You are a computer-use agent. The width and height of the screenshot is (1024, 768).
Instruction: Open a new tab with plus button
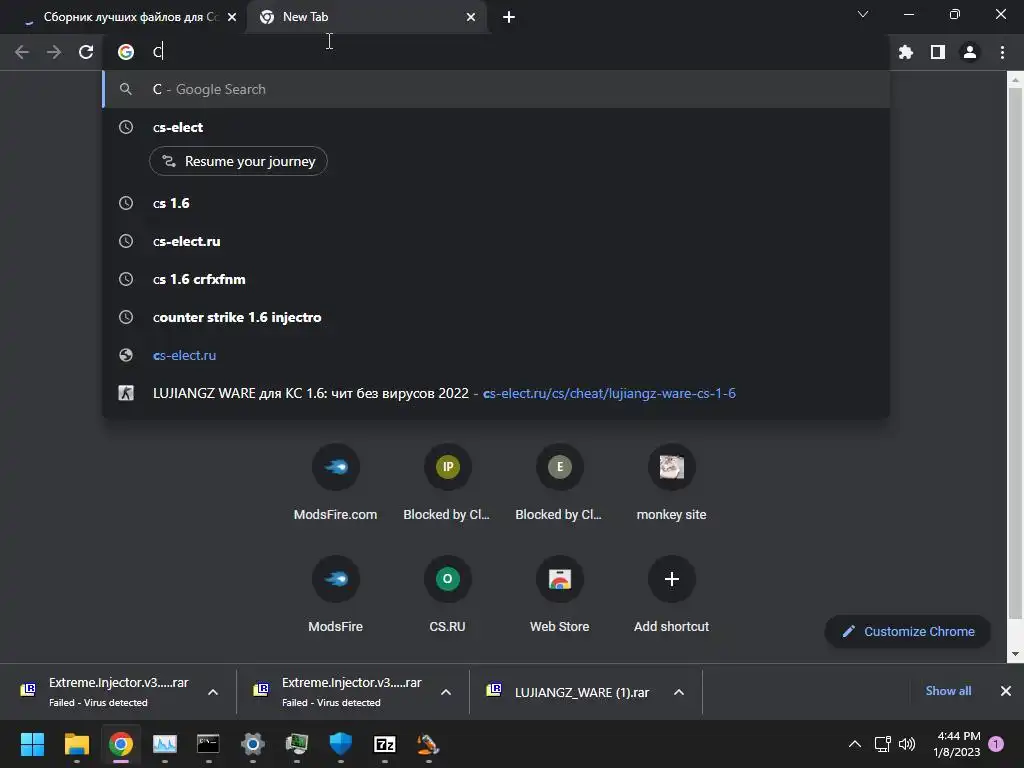(x=509, y=17)
